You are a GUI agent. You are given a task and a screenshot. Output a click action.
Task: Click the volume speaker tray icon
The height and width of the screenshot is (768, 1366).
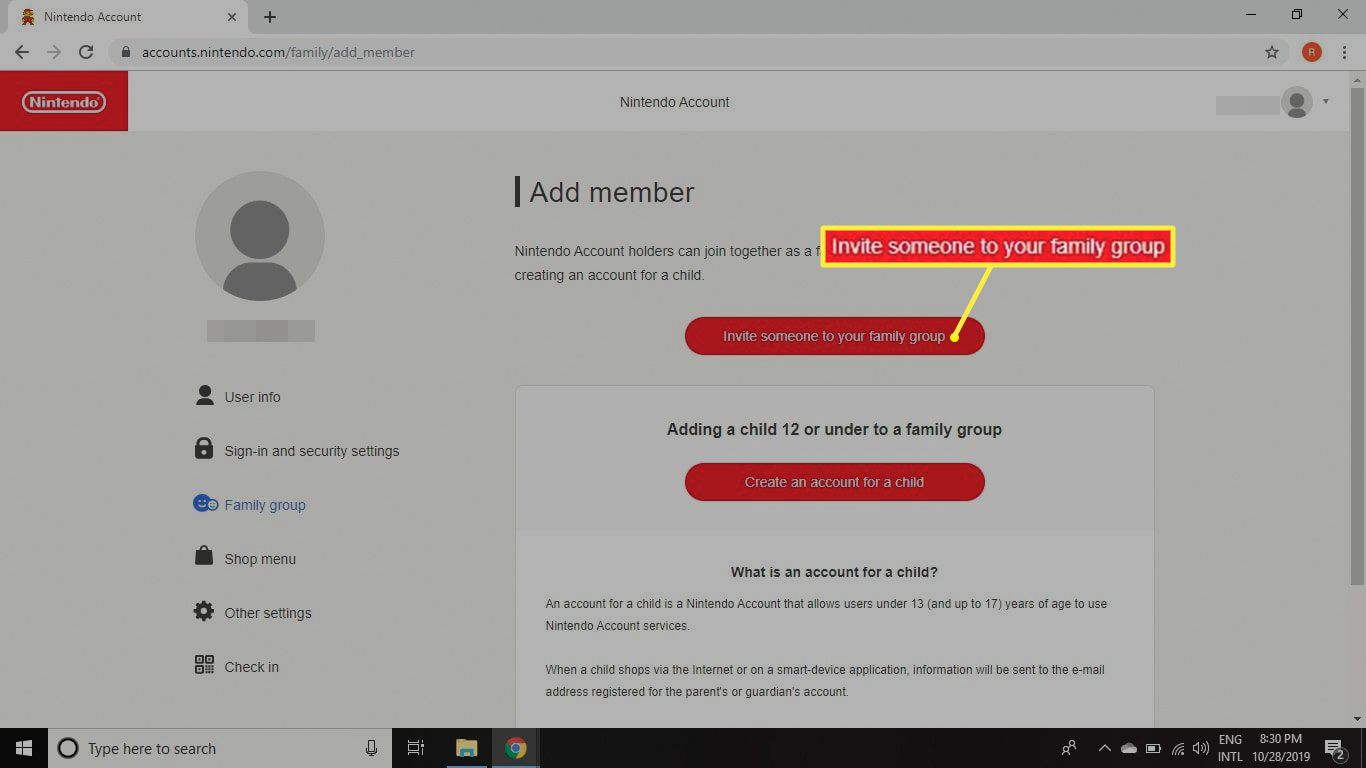pyautogui.click(x=1201, y=748)
